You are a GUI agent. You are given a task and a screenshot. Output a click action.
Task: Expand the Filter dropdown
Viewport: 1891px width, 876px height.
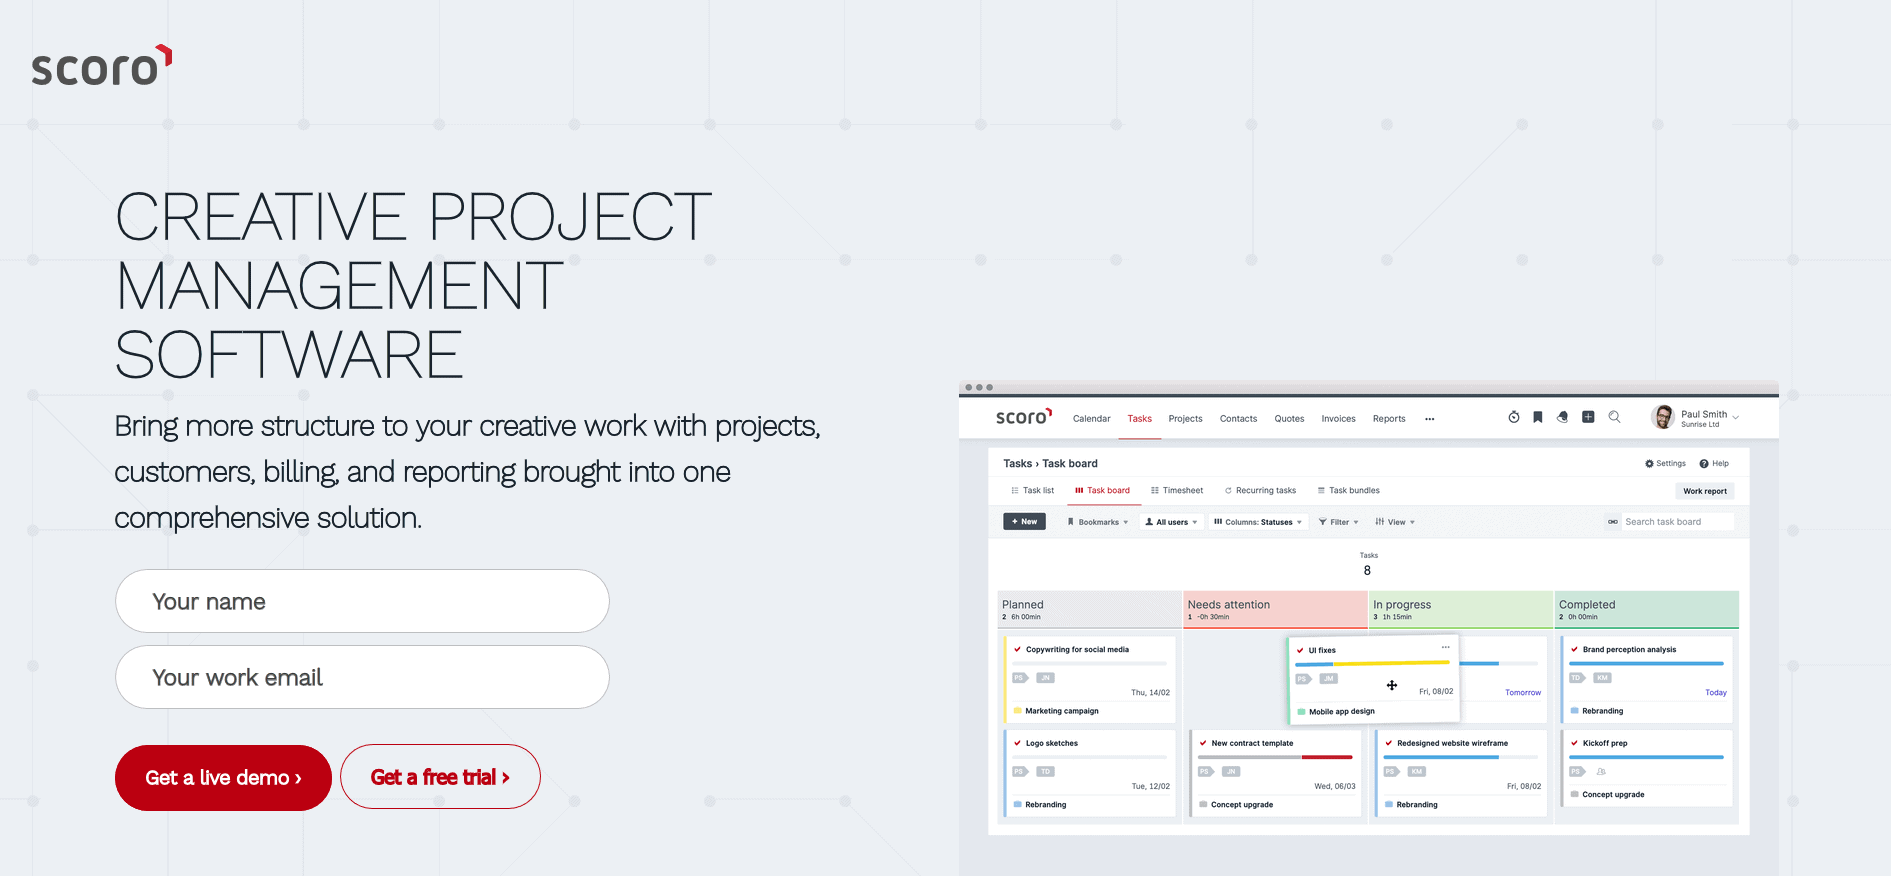coord(1338,522)
